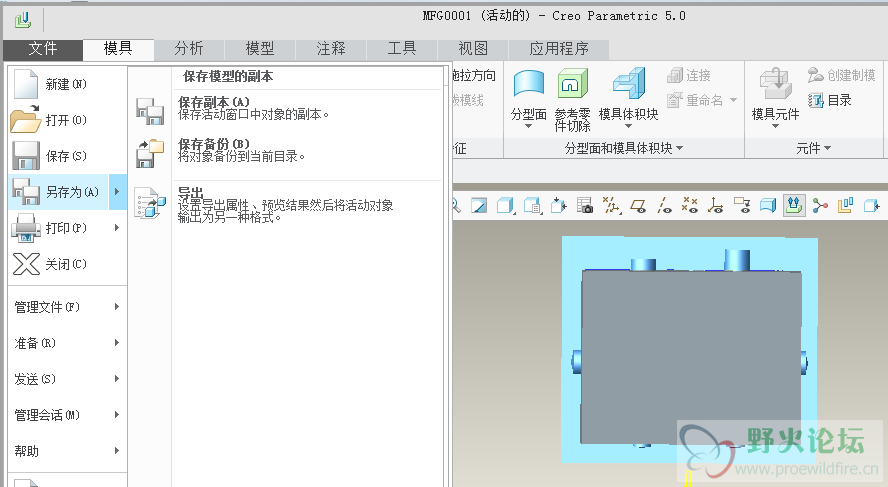Expand the 发送(S) submenu arrow
The image size is (888, 487).
(117, 379)
